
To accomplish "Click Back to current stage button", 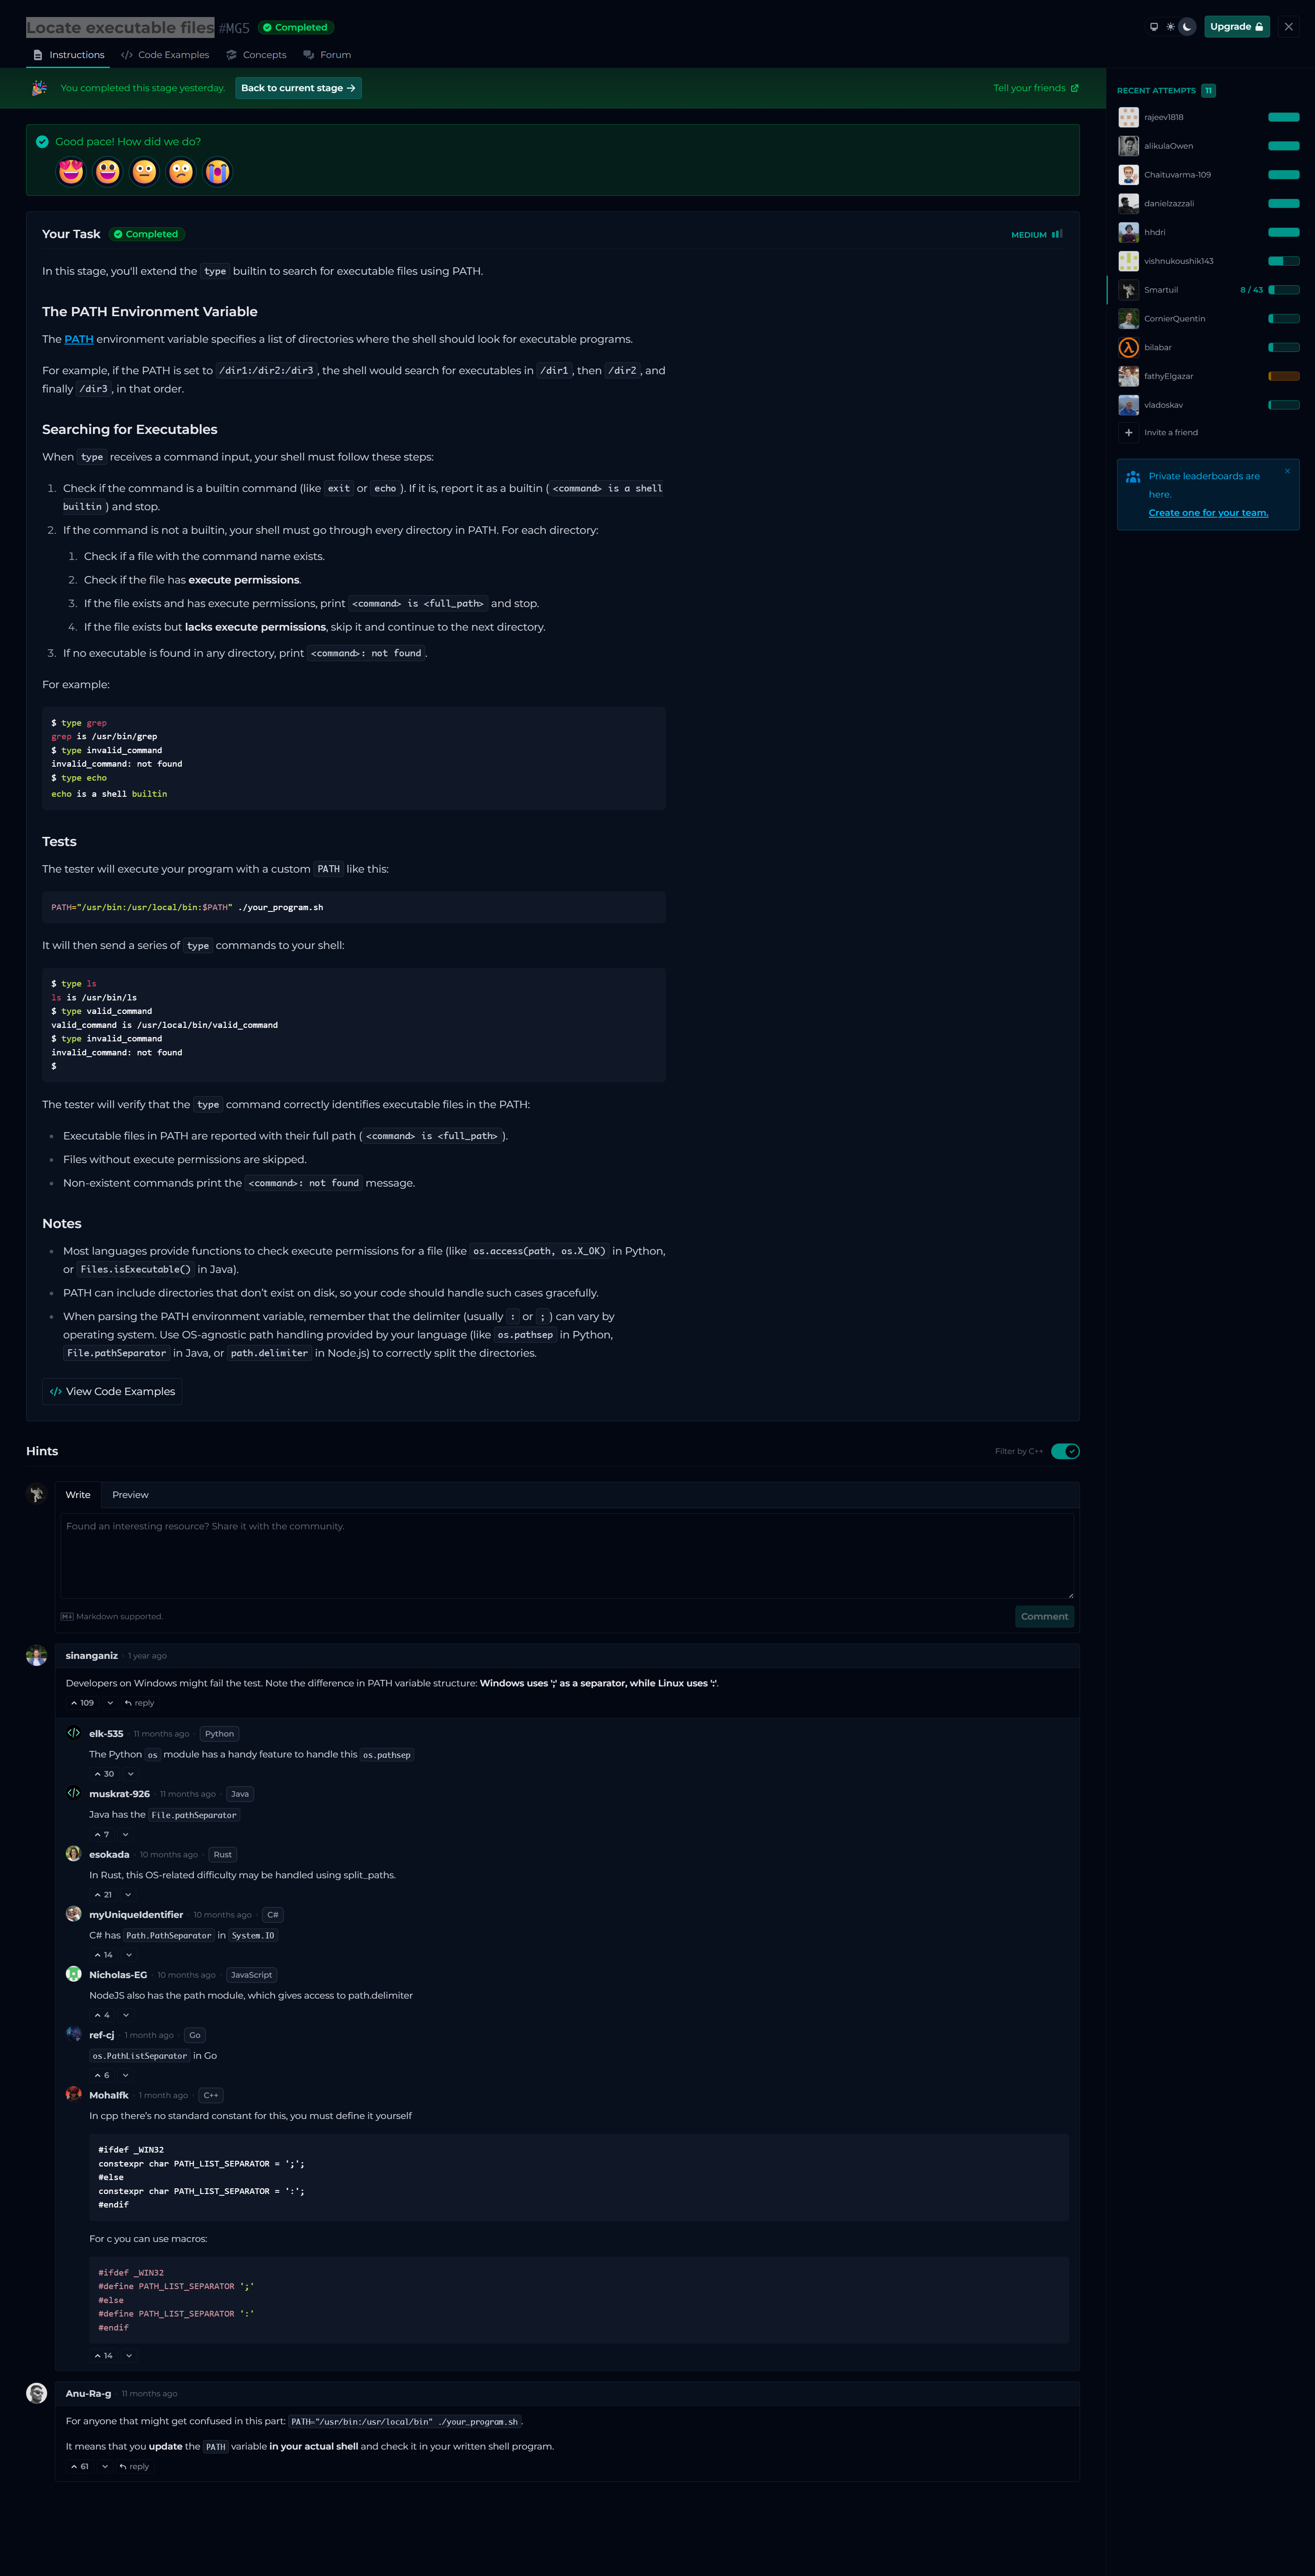I will (x=298, y=88).
